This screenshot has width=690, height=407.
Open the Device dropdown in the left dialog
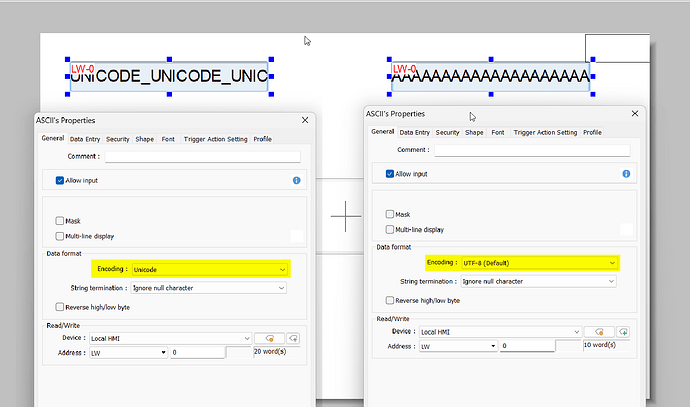pos(170,338)
